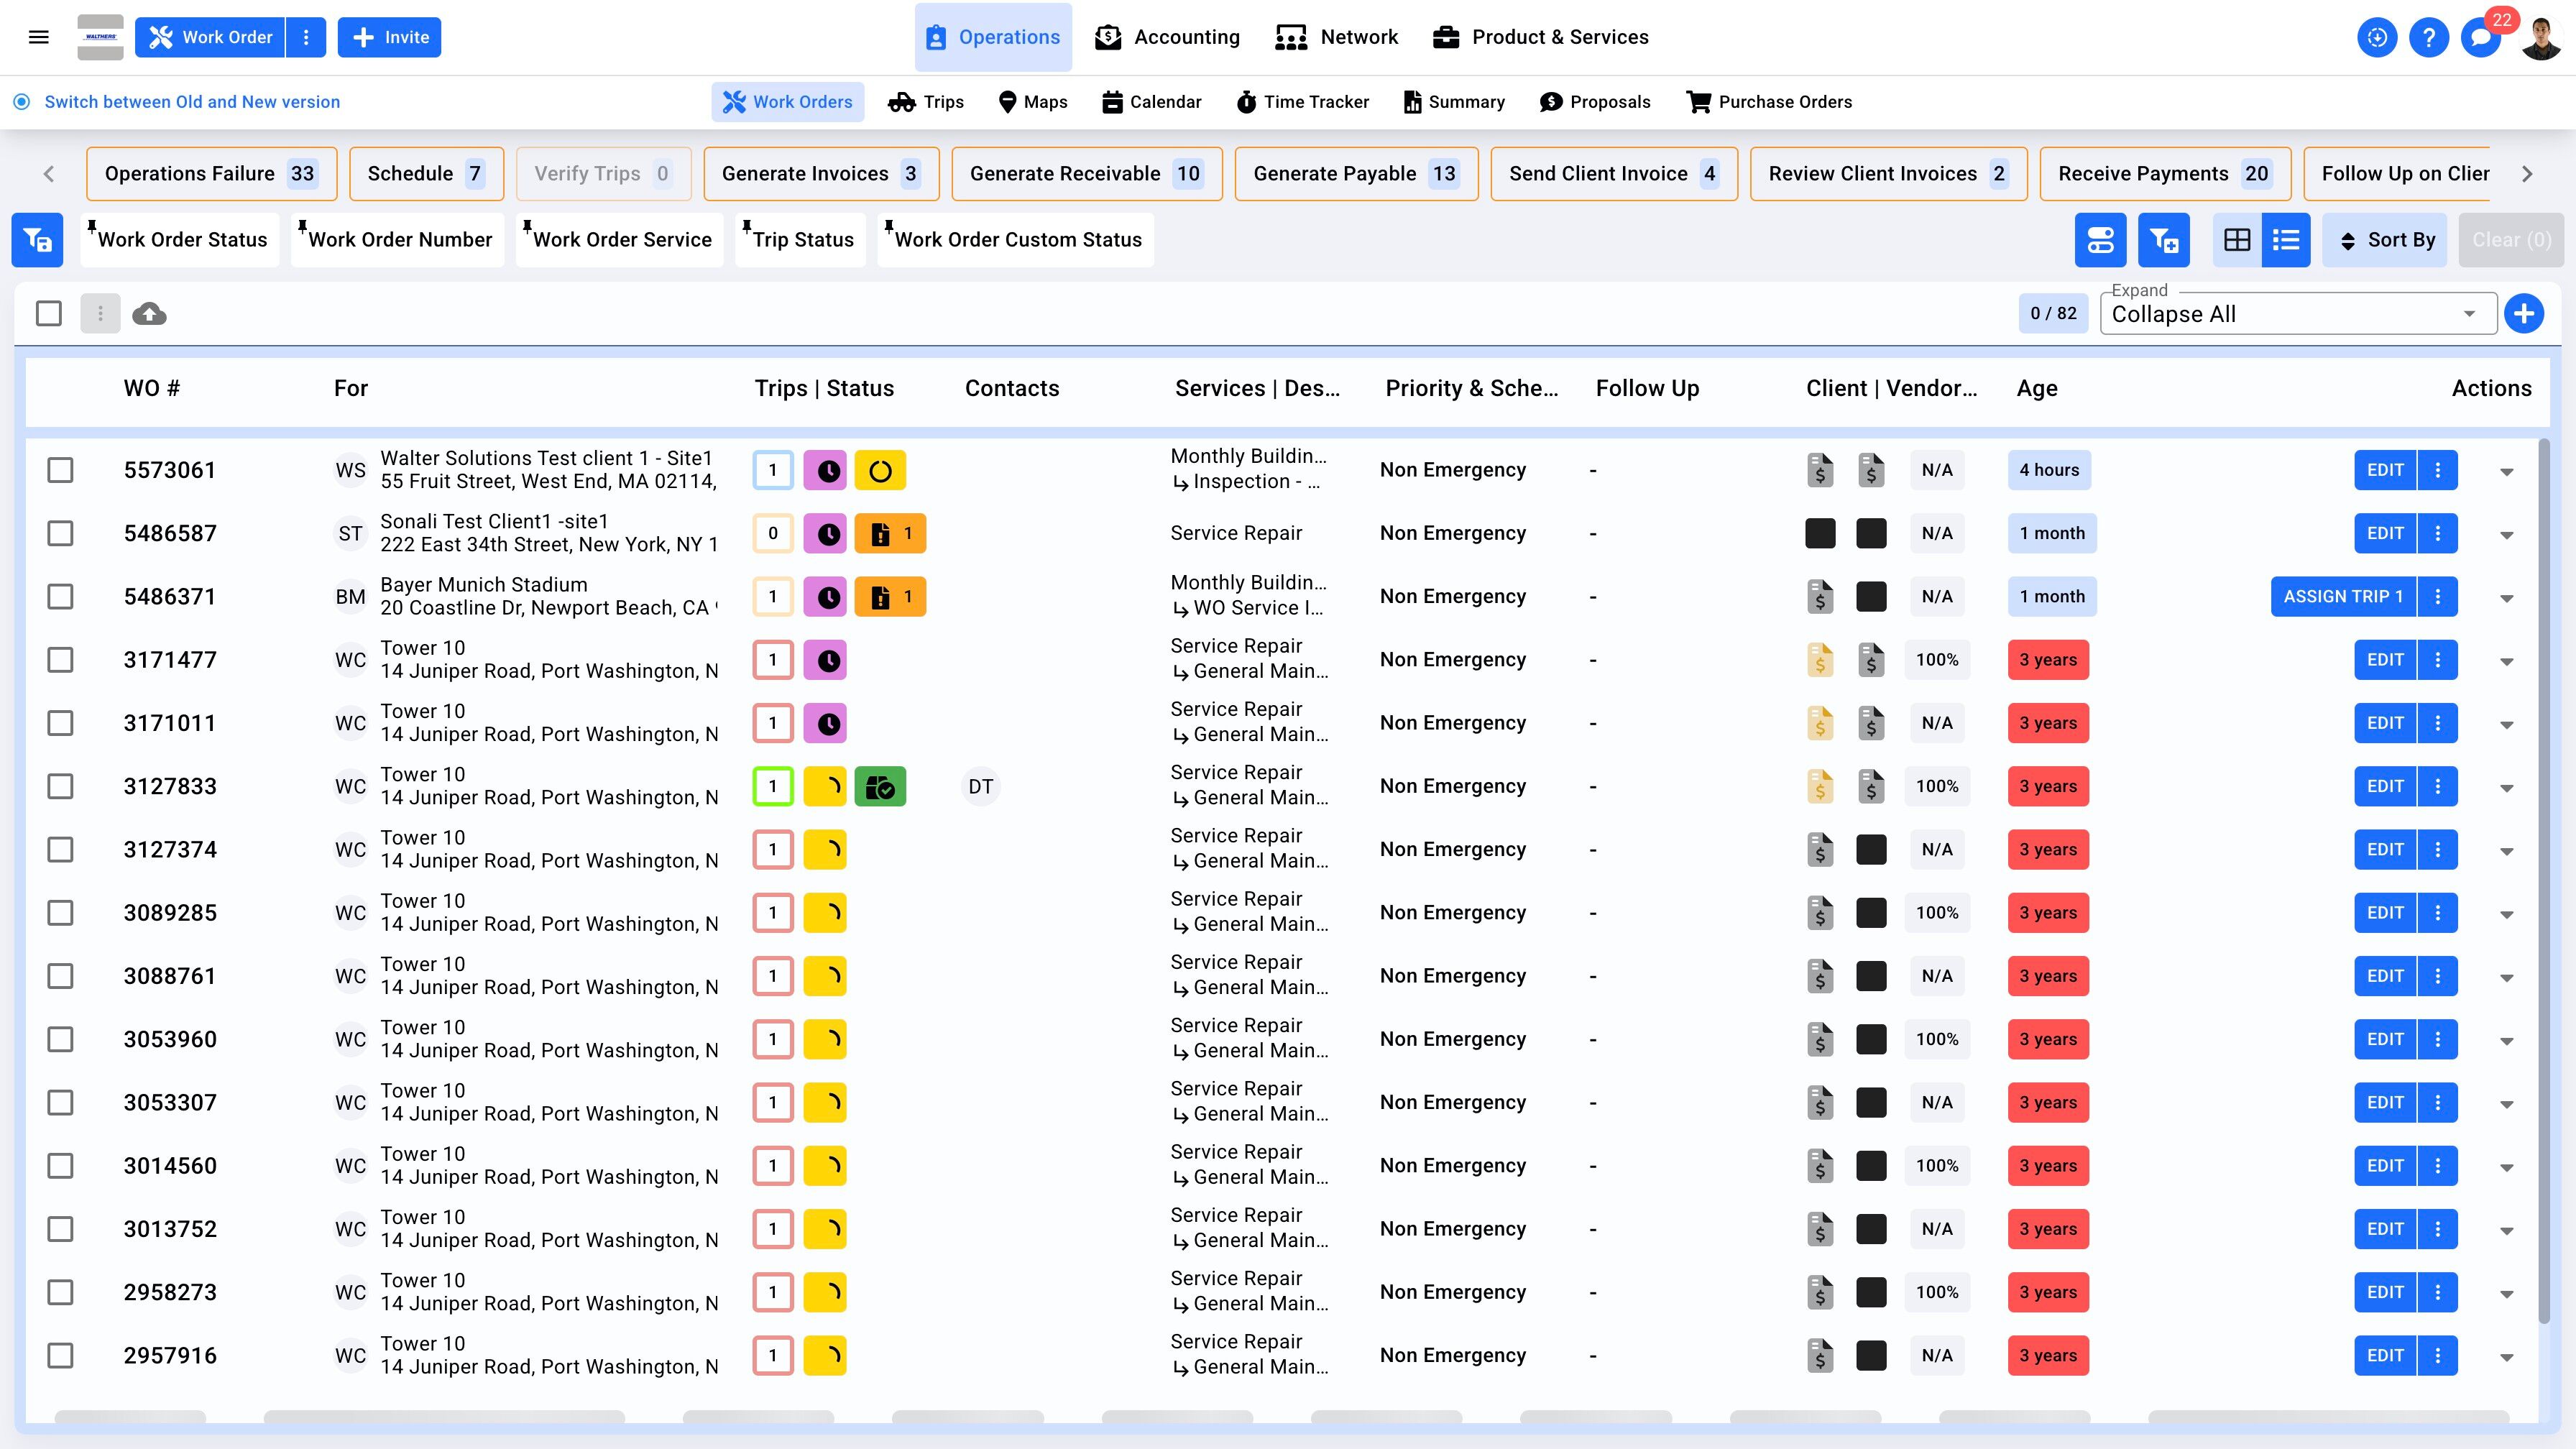Click the blue add-filter funnel icon

click(2163, 240)
